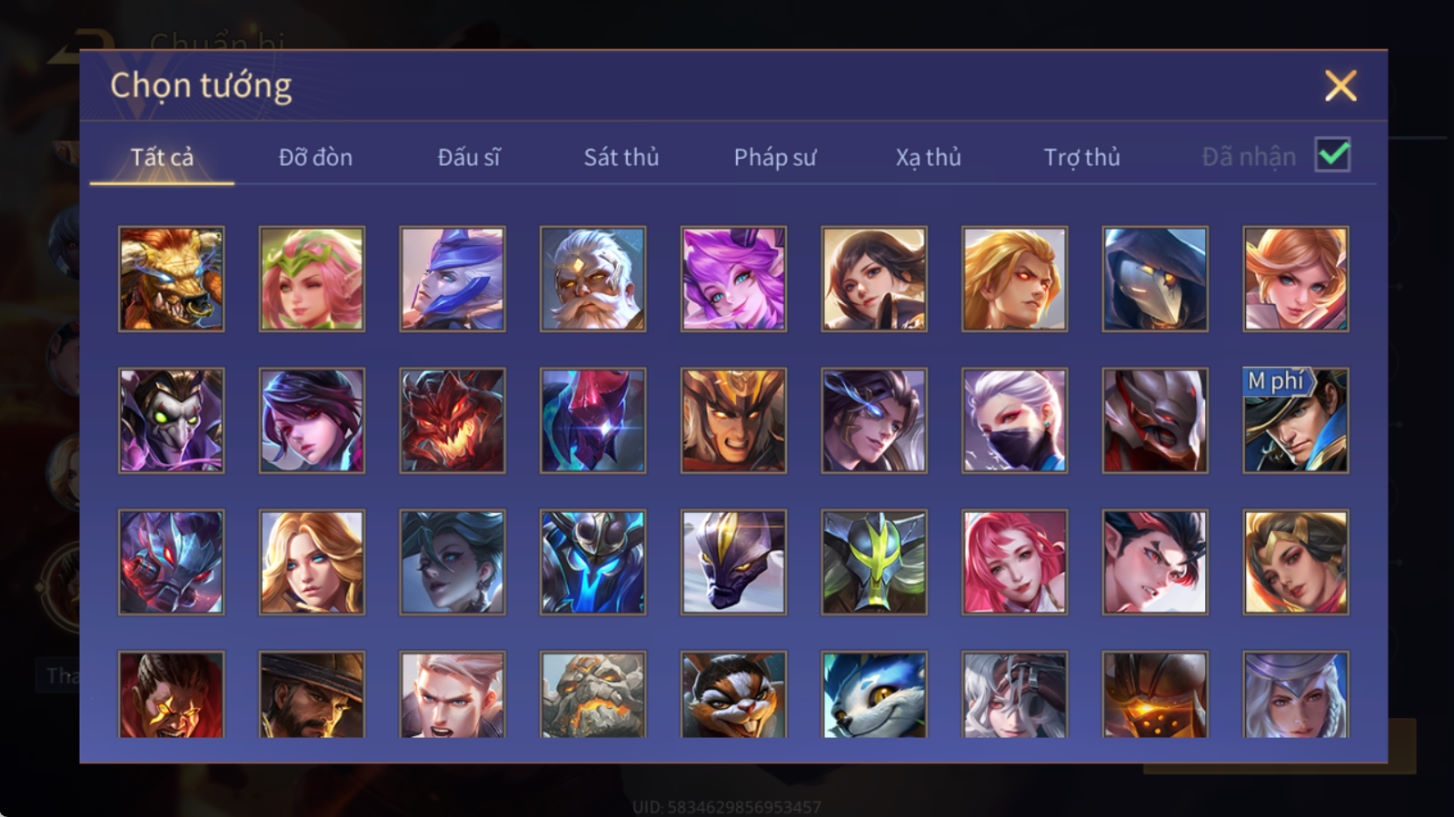Choose the blue-armored knight hero portrait

tap(593, 562)
